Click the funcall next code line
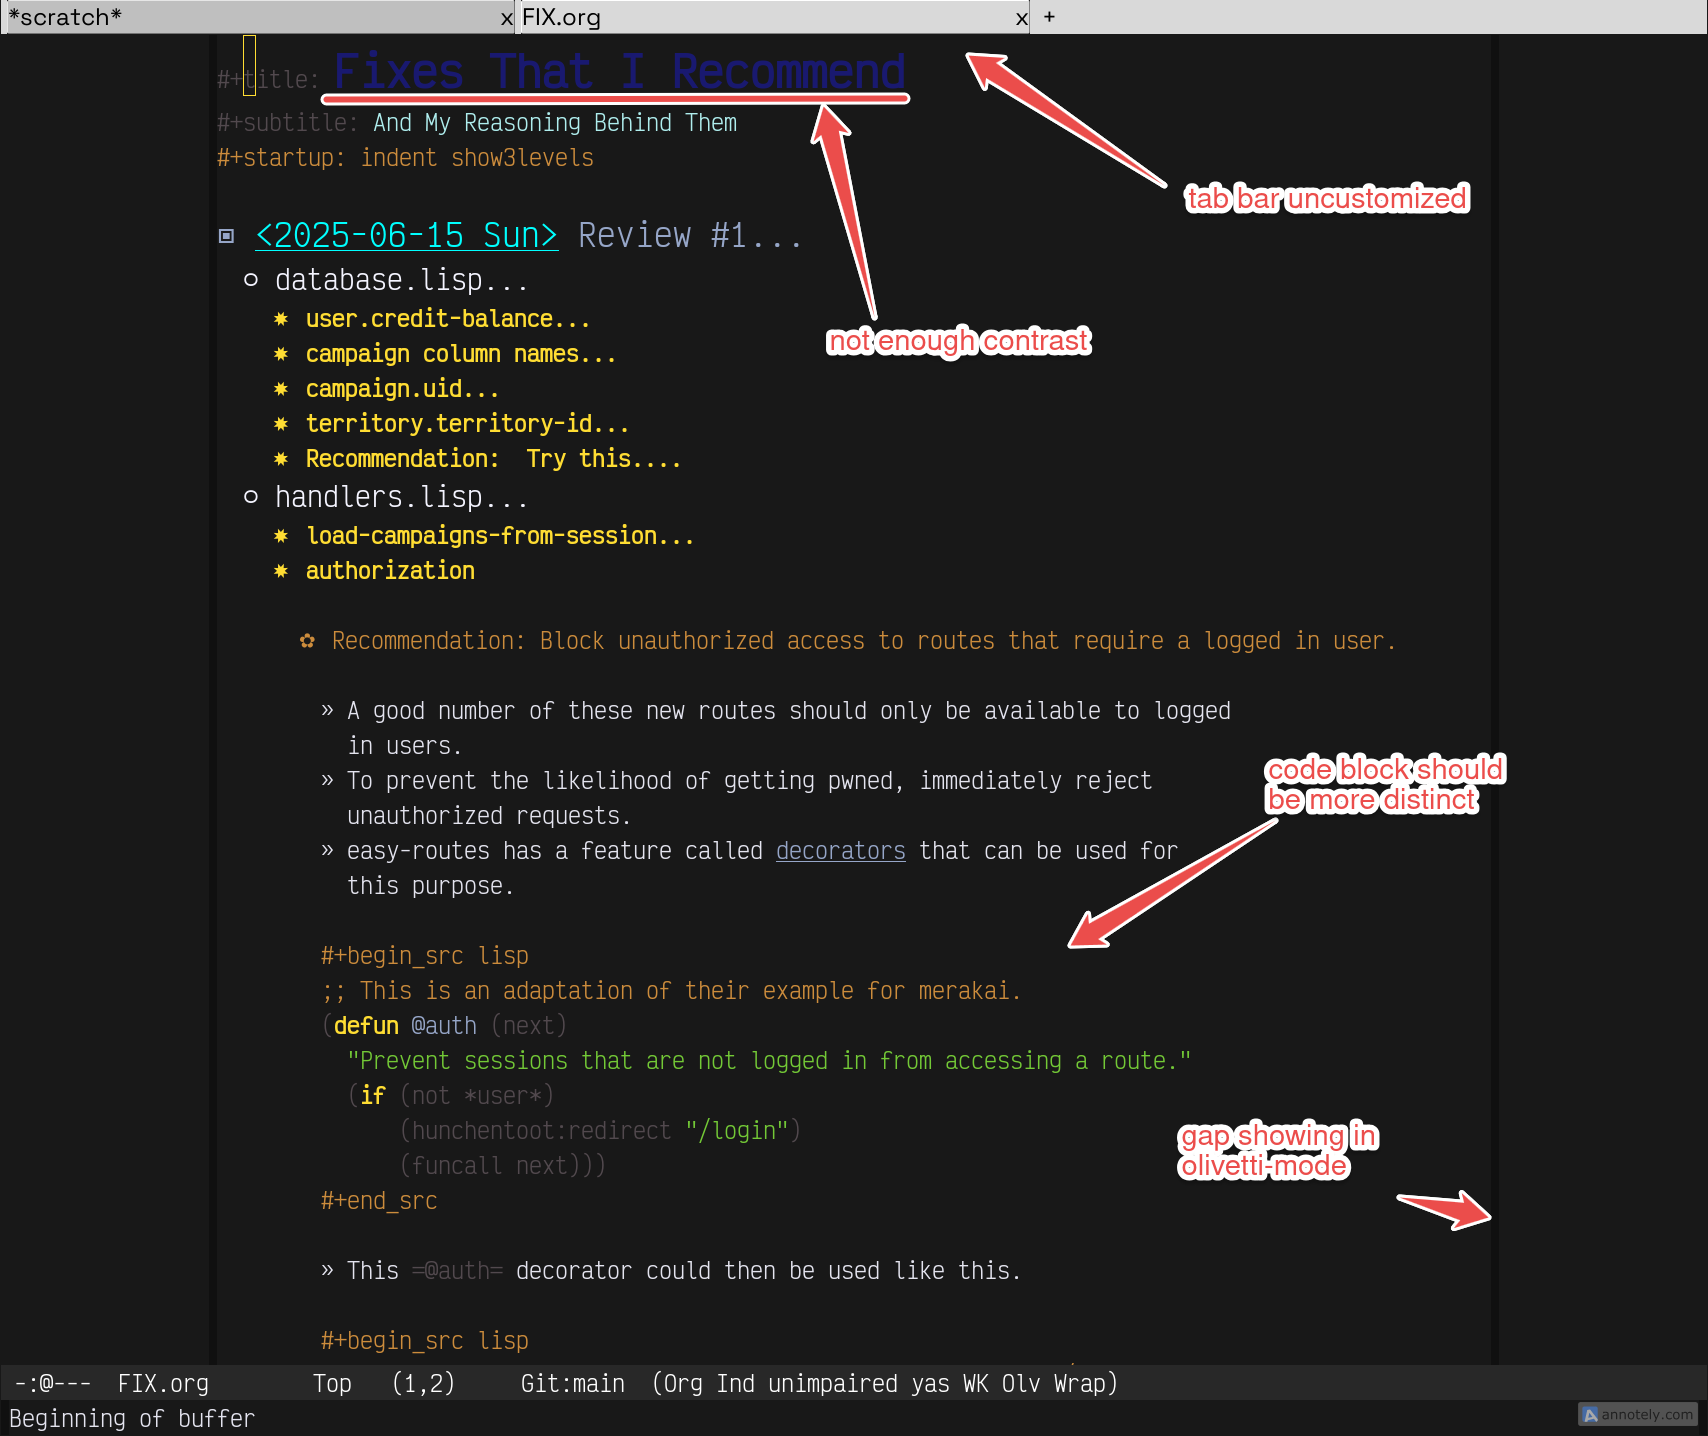Image resolution: width=1708 pixels, height=1436 pixels. coord(502,1166)
